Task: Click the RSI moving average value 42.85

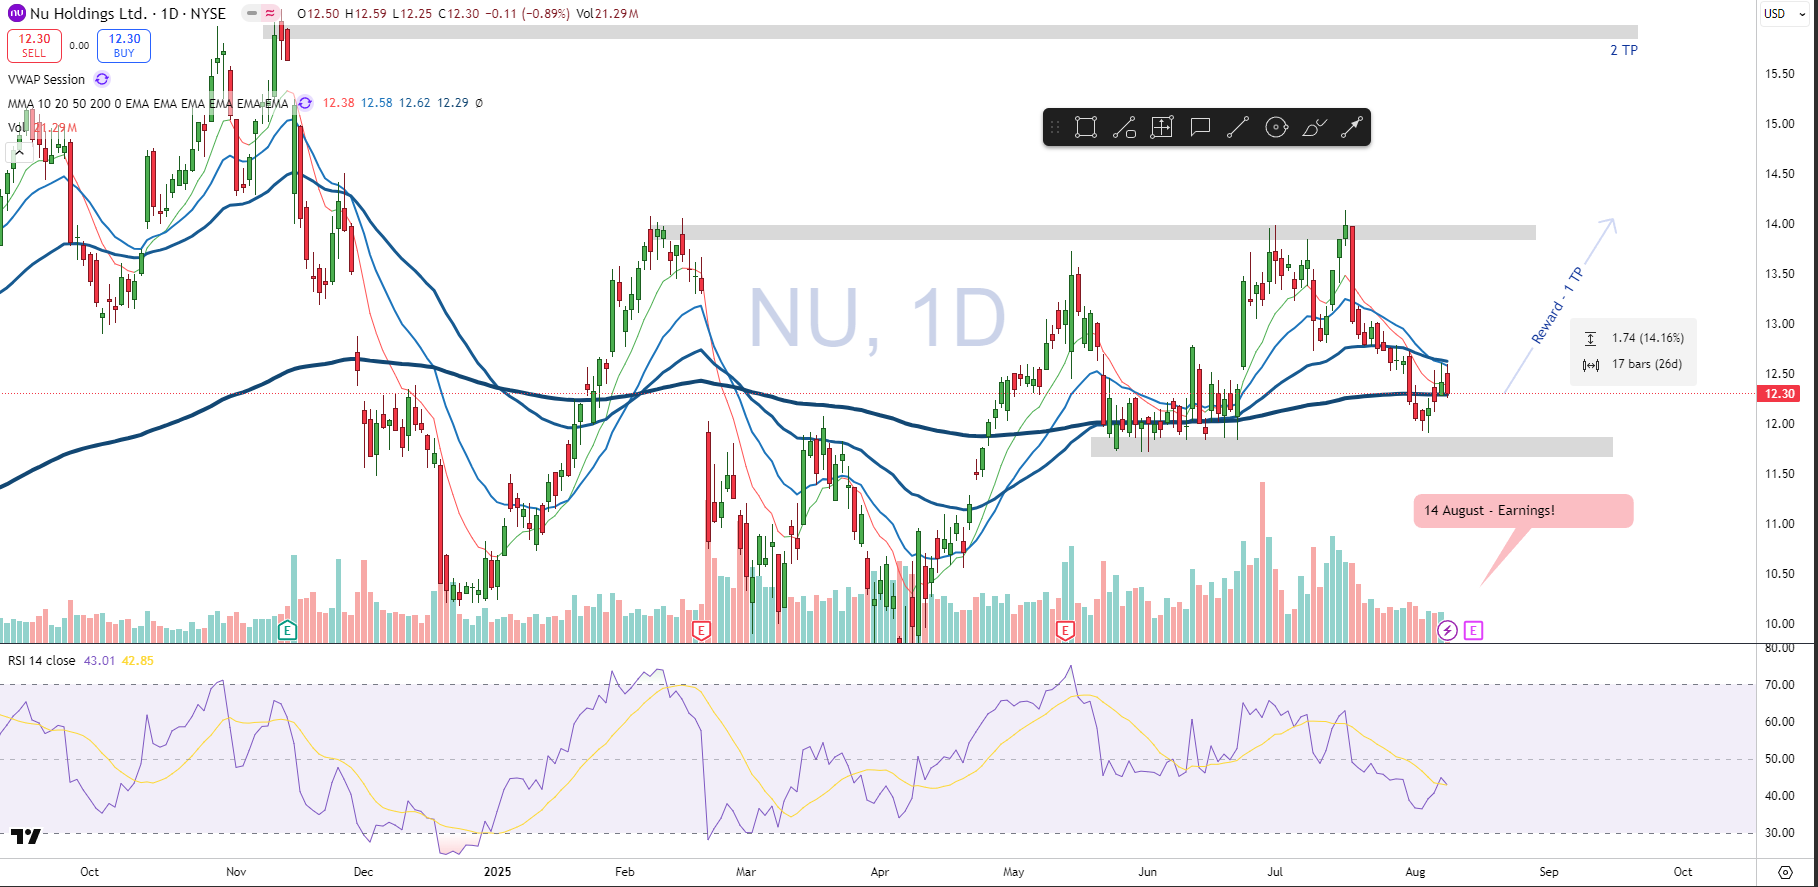Action: (138, 661)
